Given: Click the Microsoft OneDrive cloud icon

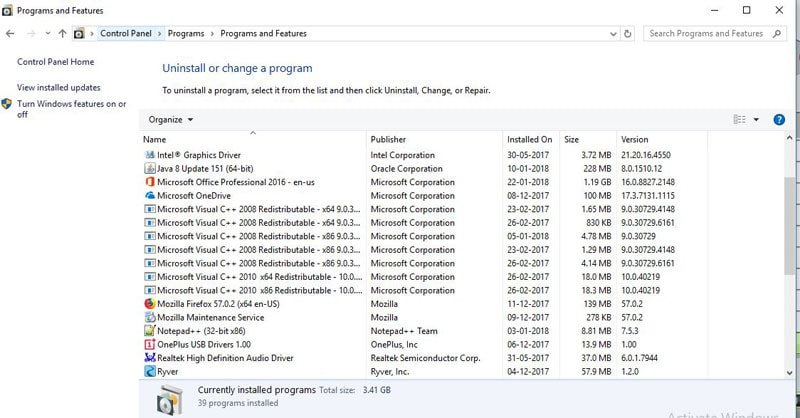Looking at the screenshot, I should tap(149, 196).
